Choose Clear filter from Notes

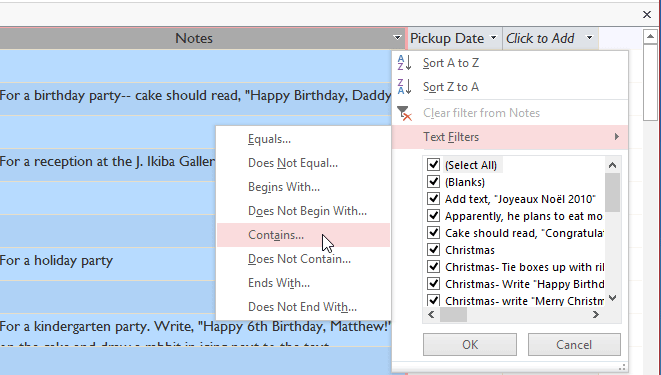coord(510,113)
